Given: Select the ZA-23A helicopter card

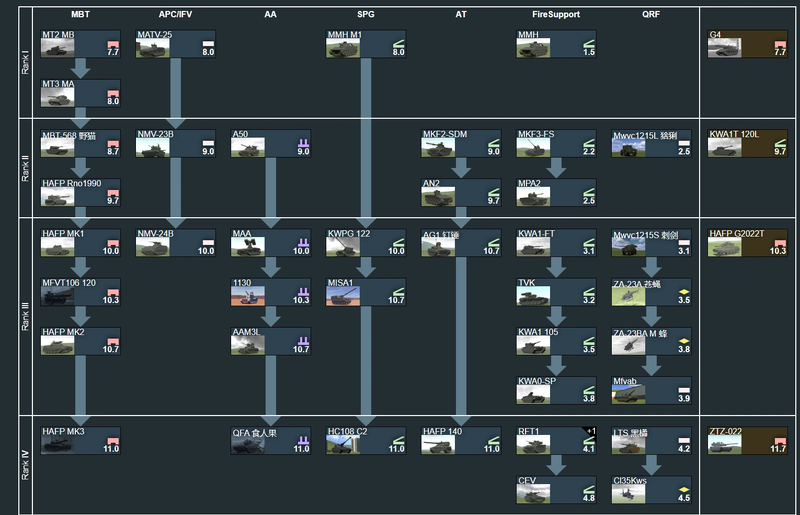Looking at the screenshot, I should point(652,292).
